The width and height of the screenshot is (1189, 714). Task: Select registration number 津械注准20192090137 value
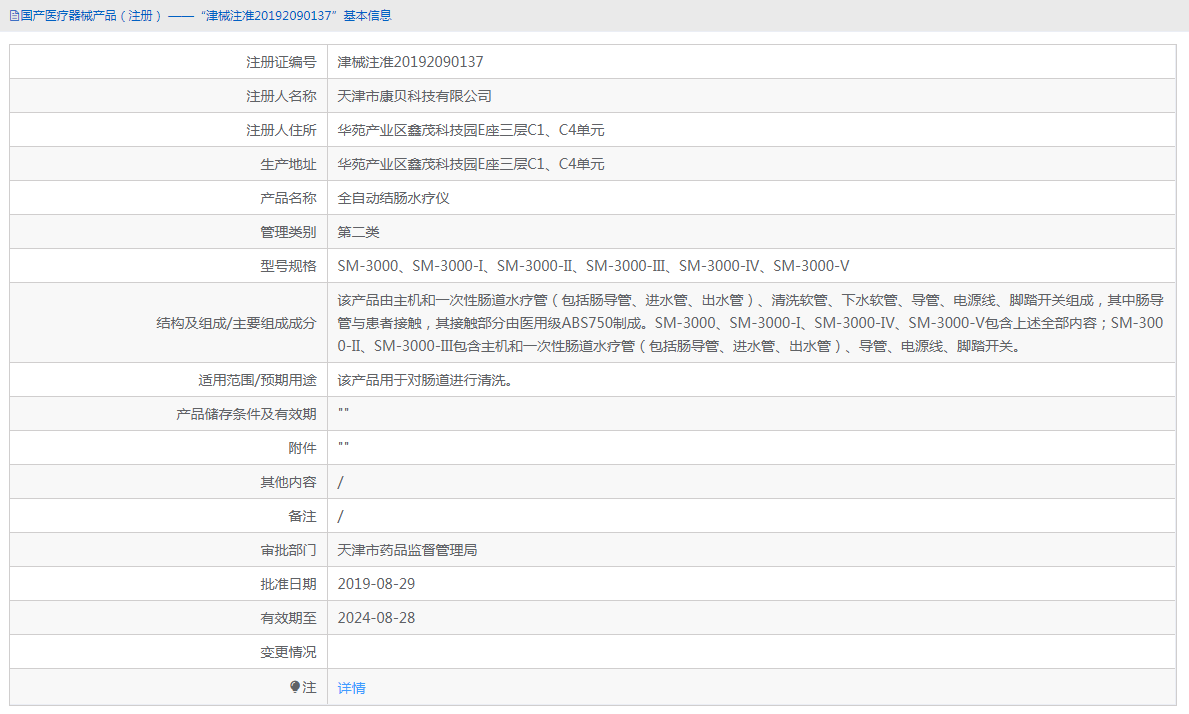coord(410,62)
